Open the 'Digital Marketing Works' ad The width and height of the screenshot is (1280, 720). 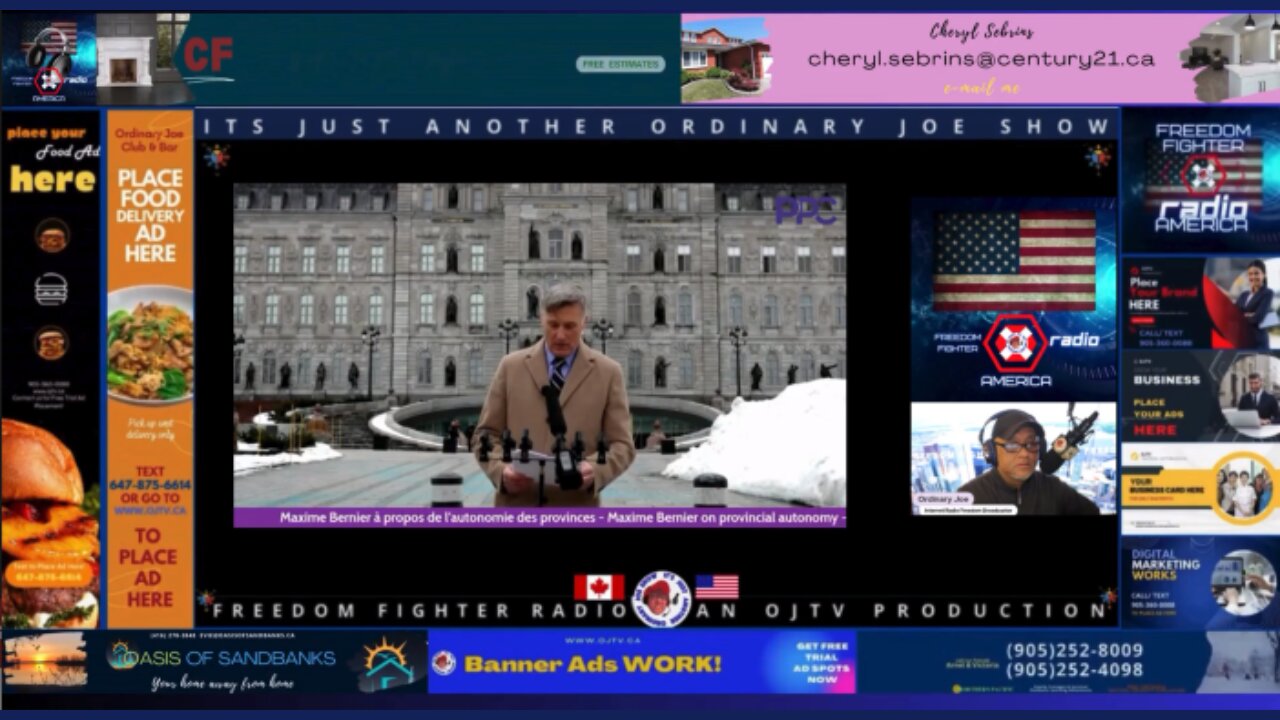pos(1201,583)
